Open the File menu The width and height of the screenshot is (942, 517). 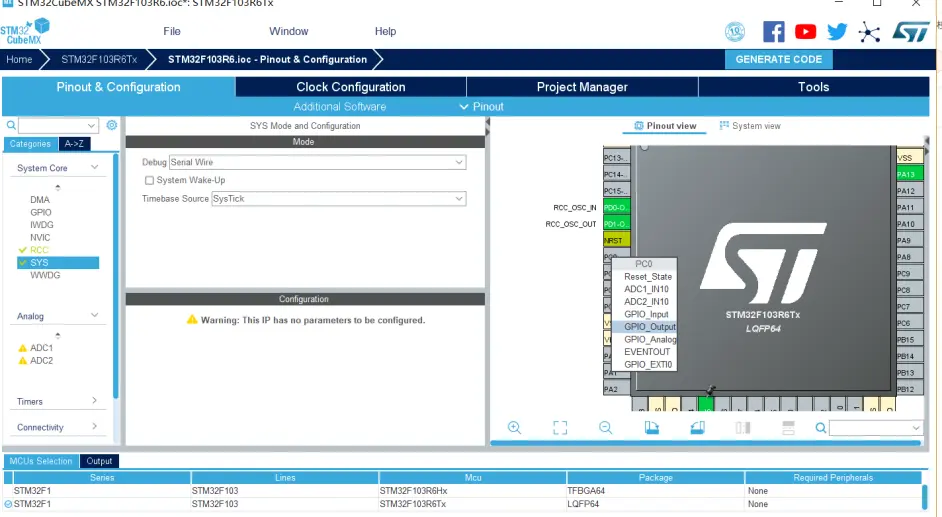pyautogui.click(x=172, y=31)
